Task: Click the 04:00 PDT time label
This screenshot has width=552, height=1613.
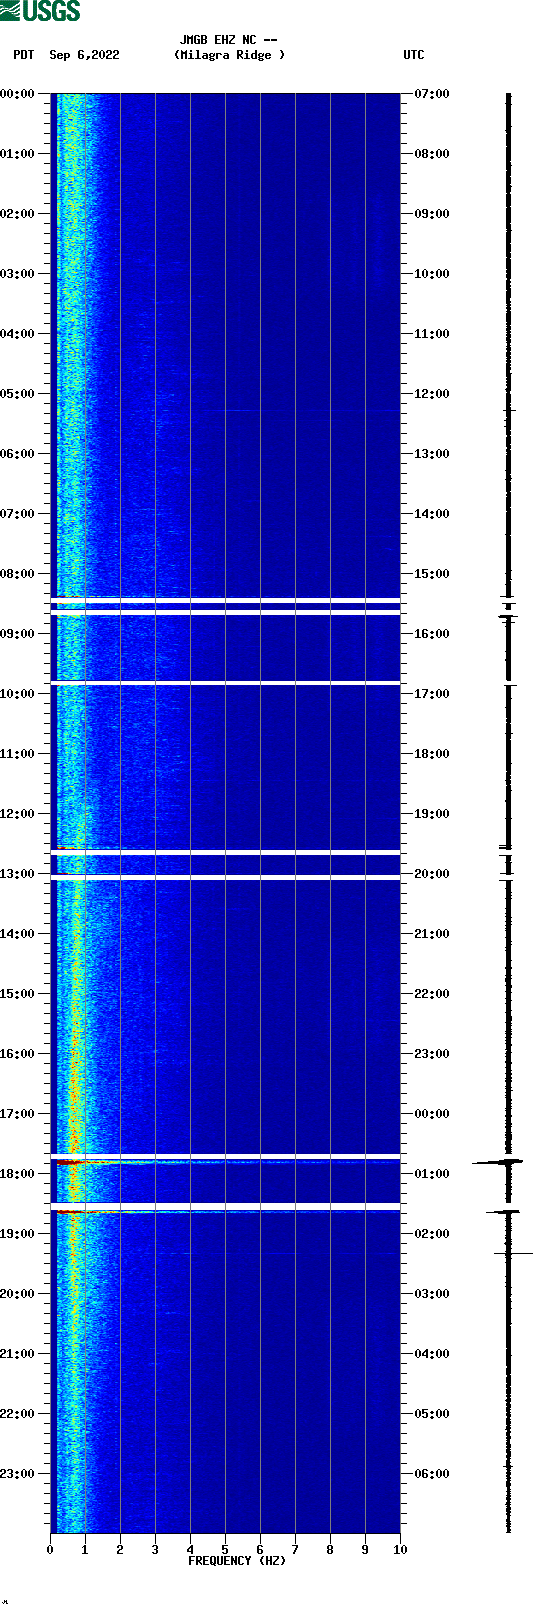Action: click(x=18, y=334)
